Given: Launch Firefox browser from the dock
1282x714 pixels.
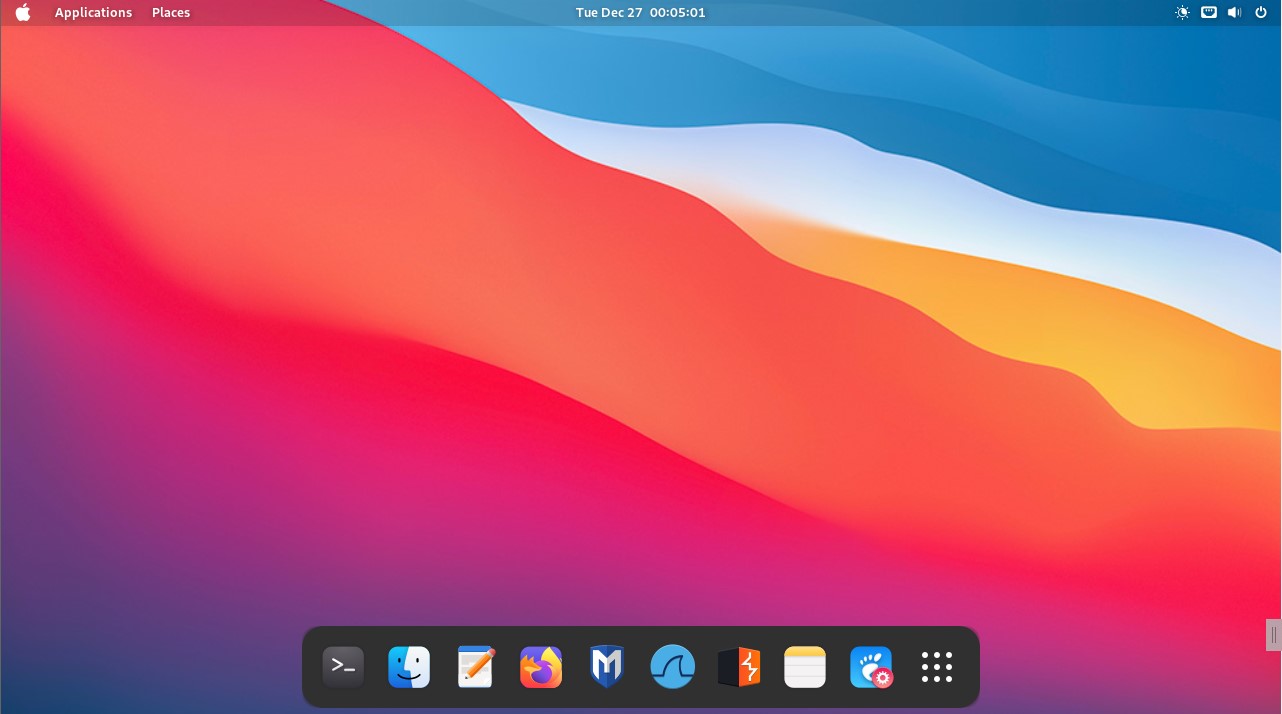Looking at the screenshot, I should (x=541, y=667).
